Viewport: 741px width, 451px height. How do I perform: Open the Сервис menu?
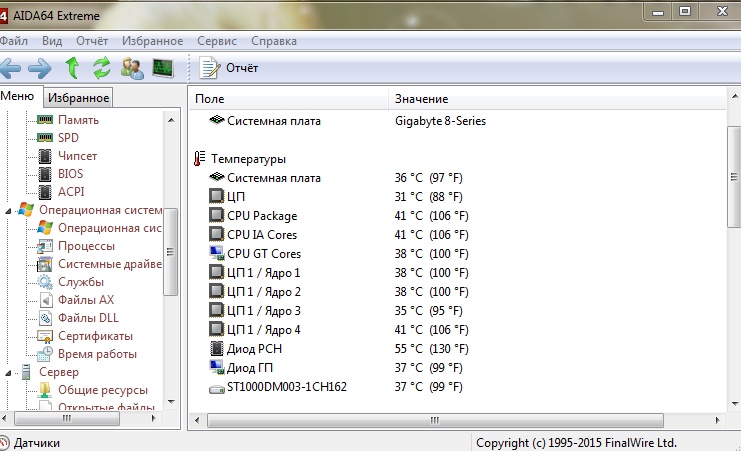217,41
